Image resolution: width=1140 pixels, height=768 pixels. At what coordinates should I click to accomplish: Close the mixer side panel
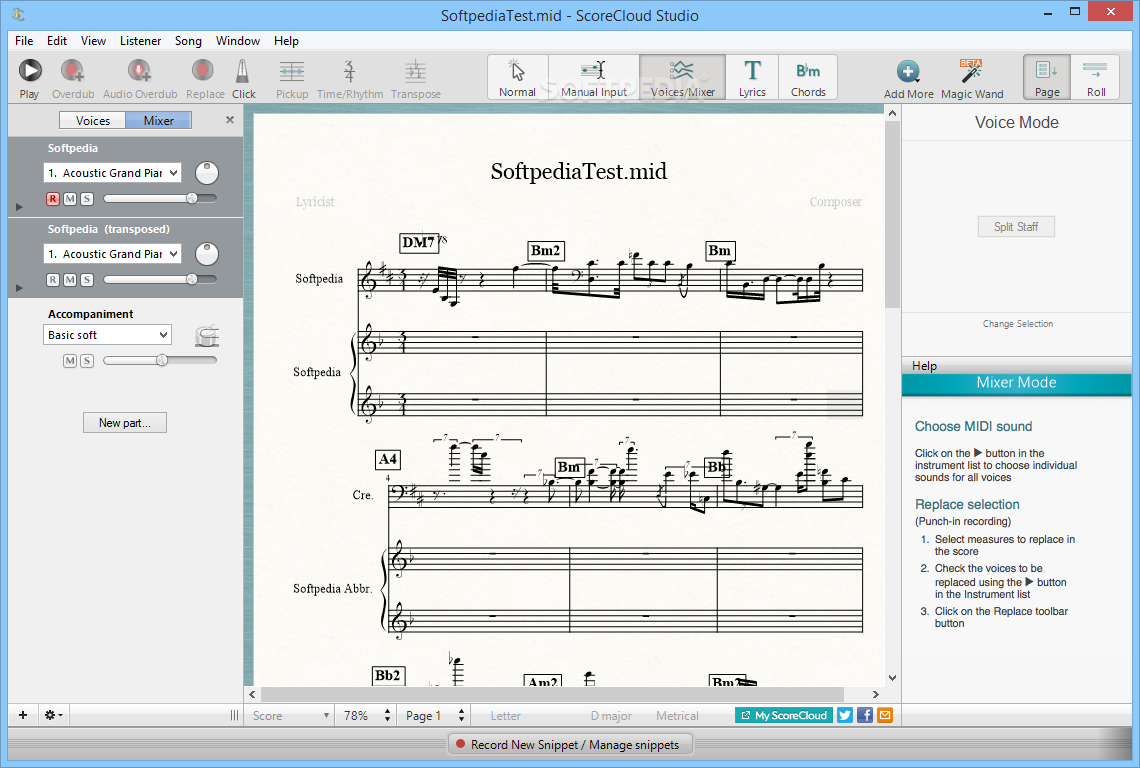coord(230,120)
